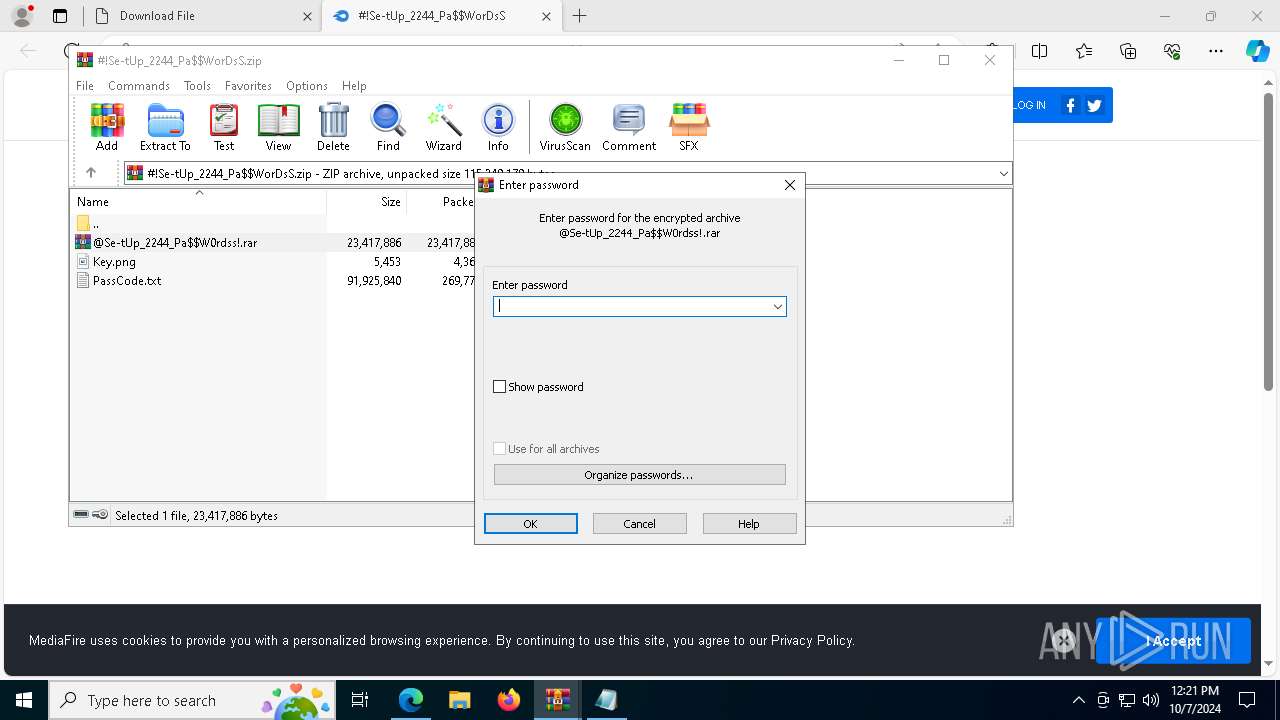The height and width of the screenshot is (720, 1280).
Task: Open Edge split screen icon
Action: point(1040,51)
